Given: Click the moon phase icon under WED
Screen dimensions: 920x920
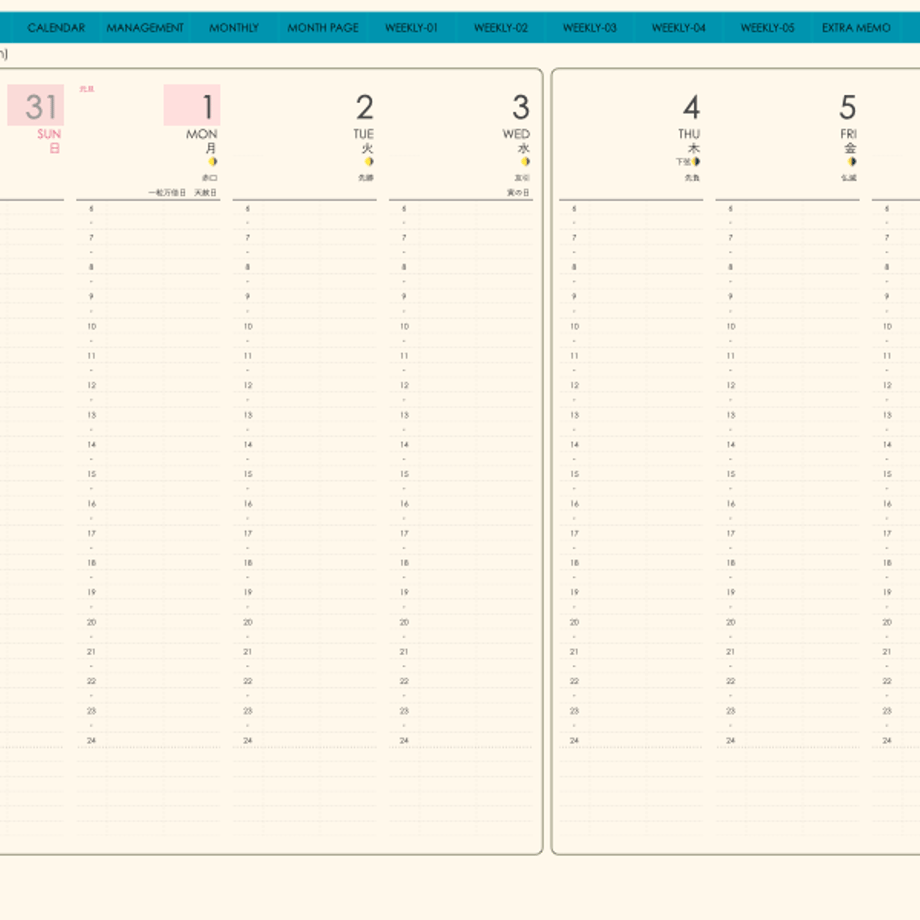Looking at the screenshot, I should pyautogui.click(x=525, y=161).
